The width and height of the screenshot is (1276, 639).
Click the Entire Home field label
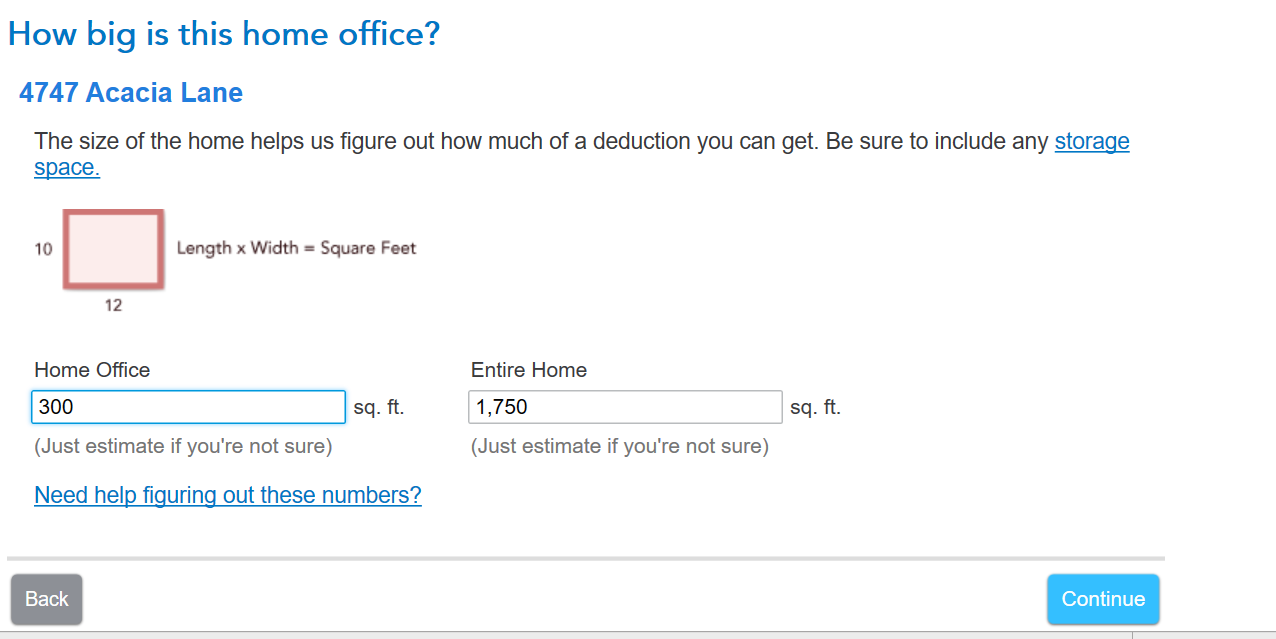529,370
